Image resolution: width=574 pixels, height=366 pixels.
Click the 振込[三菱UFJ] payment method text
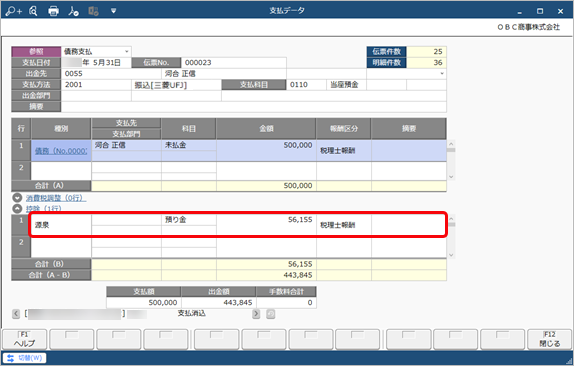point(160,85)
